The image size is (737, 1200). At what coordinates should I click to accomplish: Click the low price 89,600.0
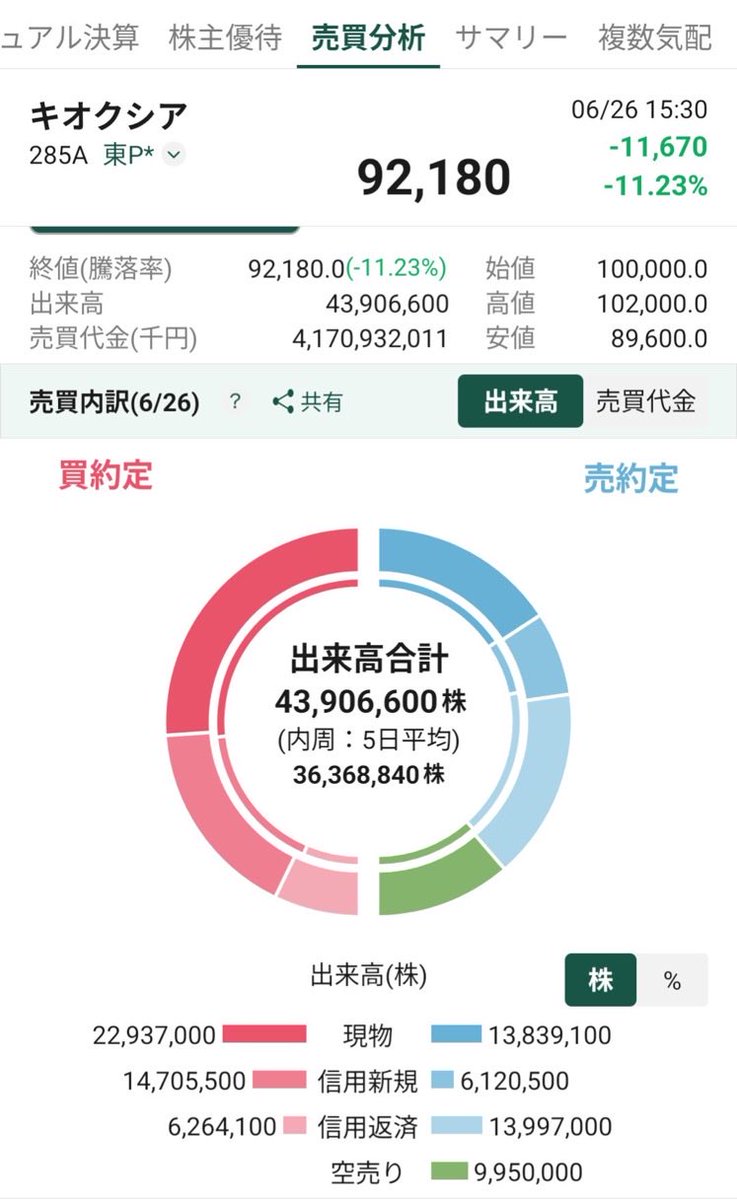(x=659, y=338)
